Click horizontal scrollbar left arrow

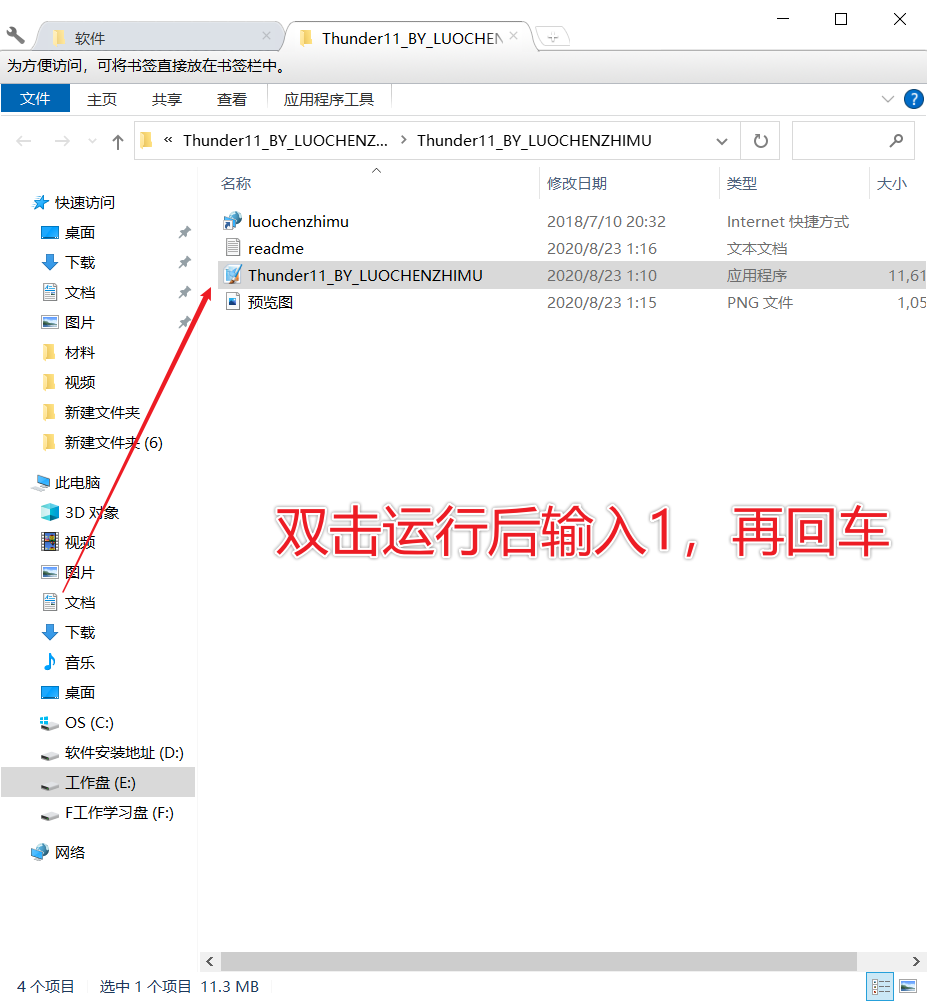pyautogui.click(x=209, y=961)
